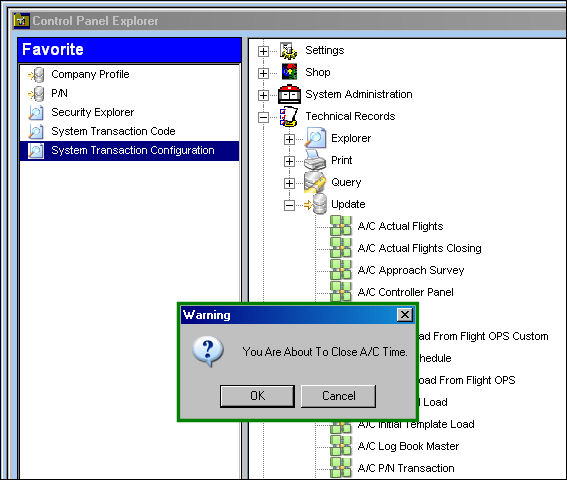The image size is (567, 480).
Task: Click the A/C P/N Transaction icon
Action: click(341, 468)
